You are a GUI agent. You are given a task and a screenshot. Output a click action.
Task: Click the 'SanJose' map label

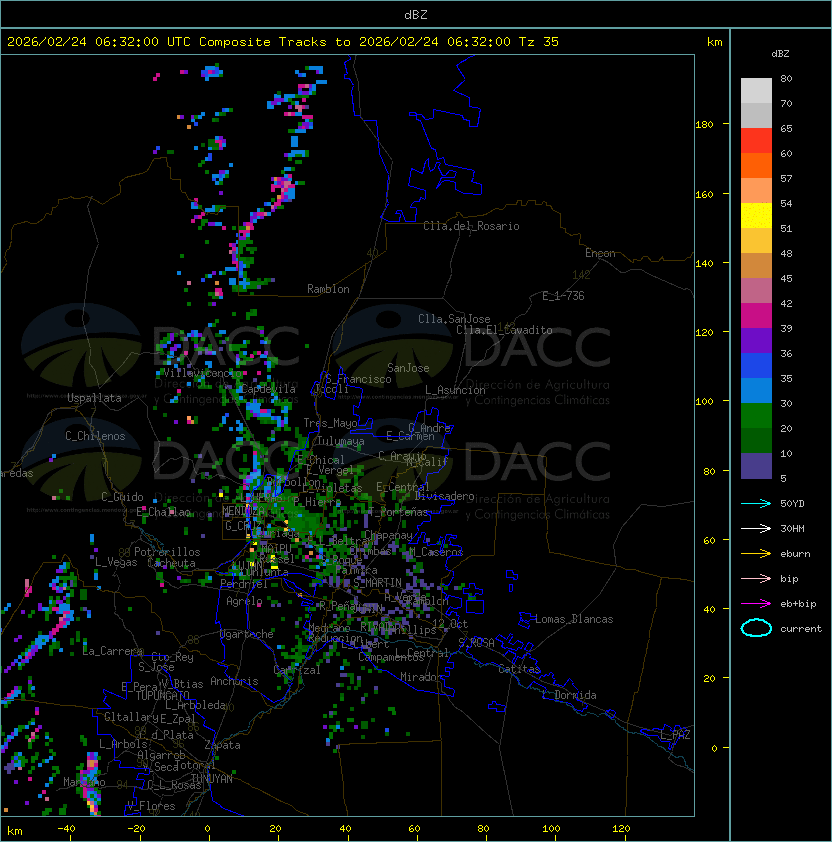(408, 368)
